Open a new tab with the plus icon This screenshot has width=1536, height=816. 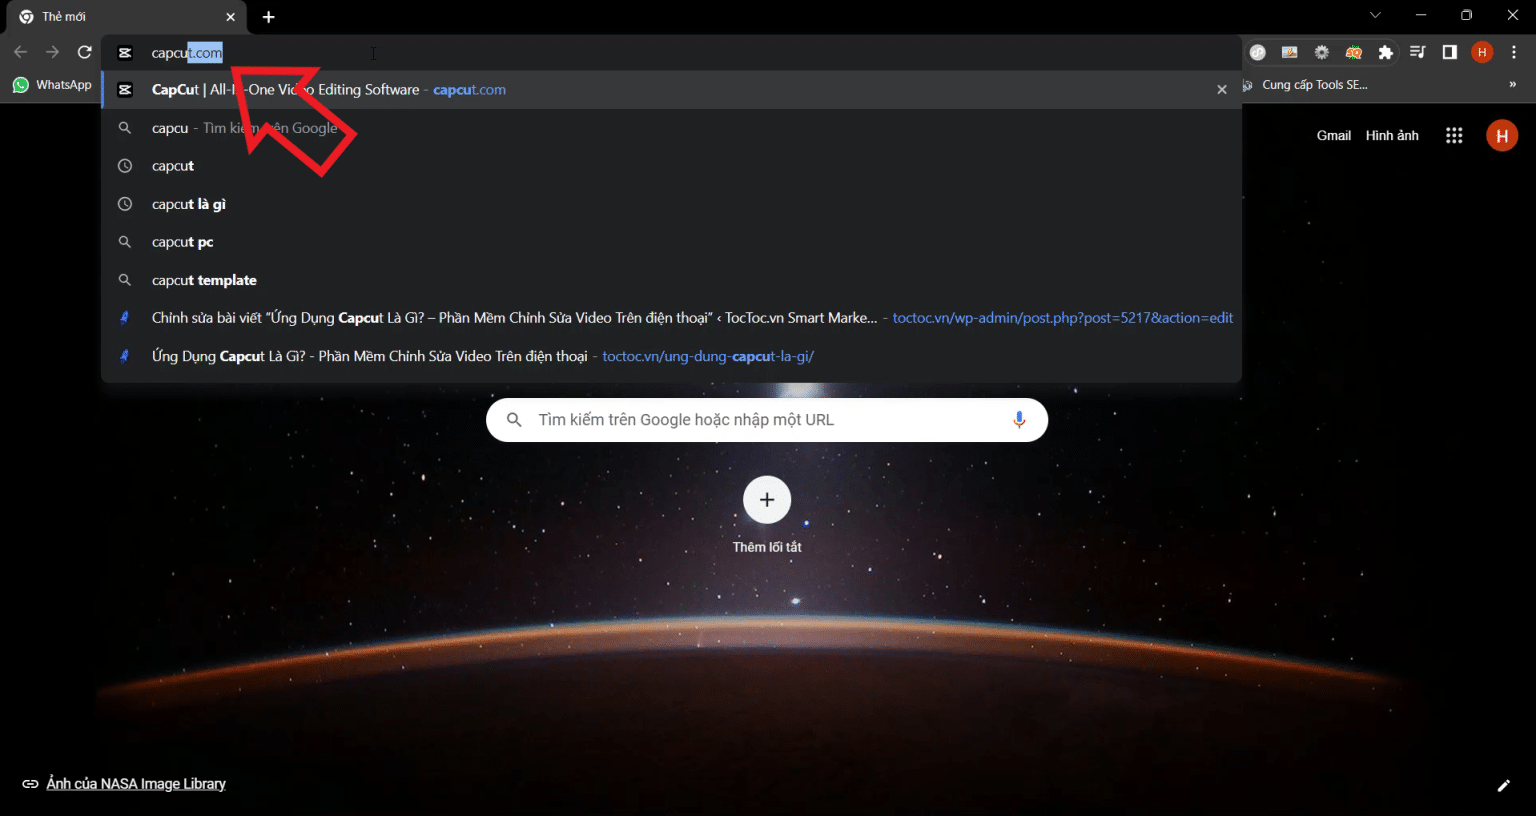click(269, 17)
